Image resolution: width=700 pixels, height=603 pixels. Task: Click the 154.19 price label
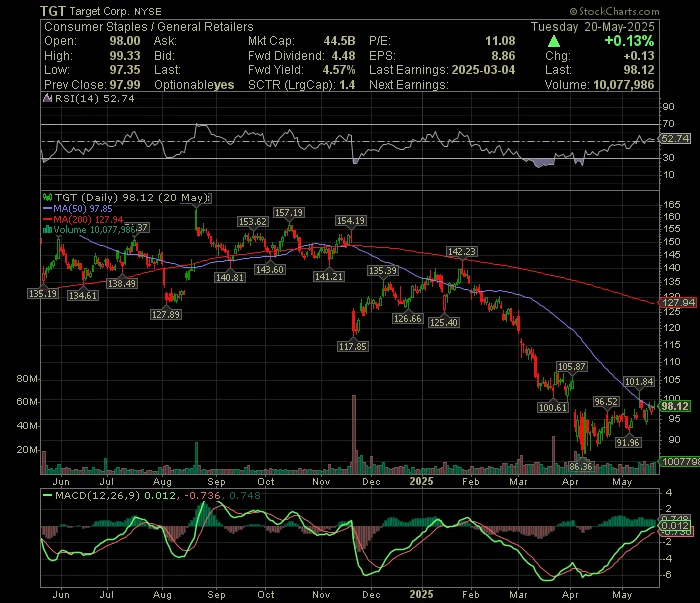click(x=351, y=221)
